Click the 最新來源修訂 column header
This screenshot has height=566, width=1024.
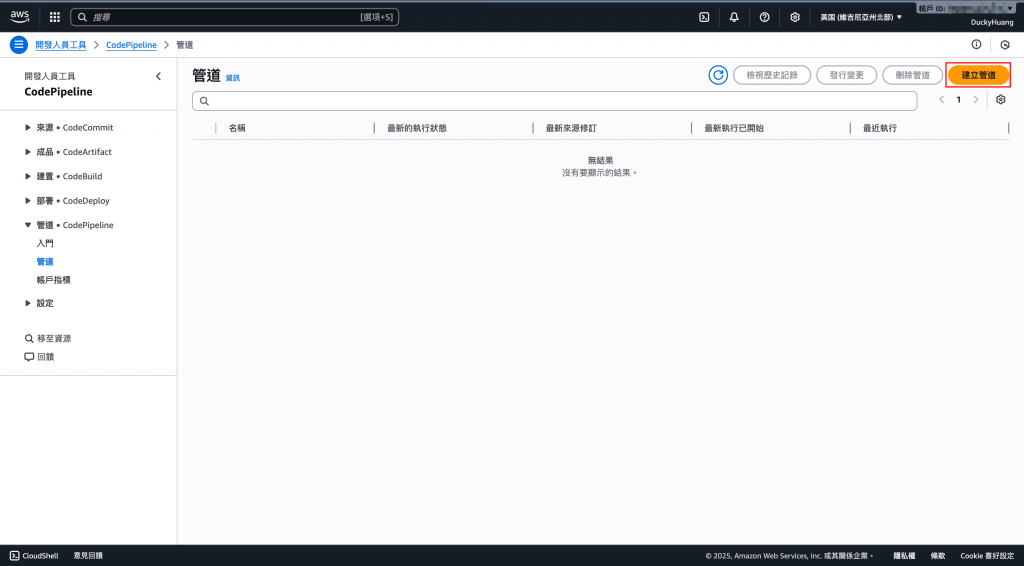coord(571,128)
